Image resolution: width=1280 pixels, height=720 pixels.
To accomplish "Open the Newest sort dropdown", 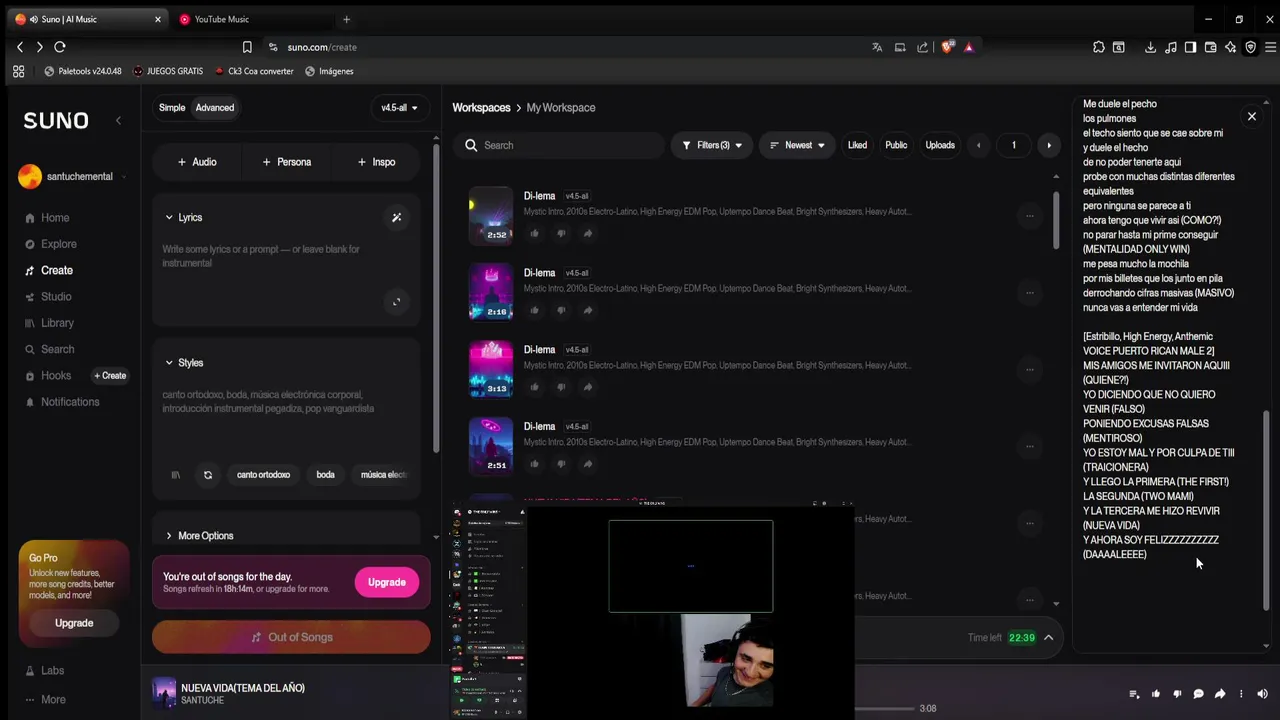I will pyautogui.click(x=797, y=145).
